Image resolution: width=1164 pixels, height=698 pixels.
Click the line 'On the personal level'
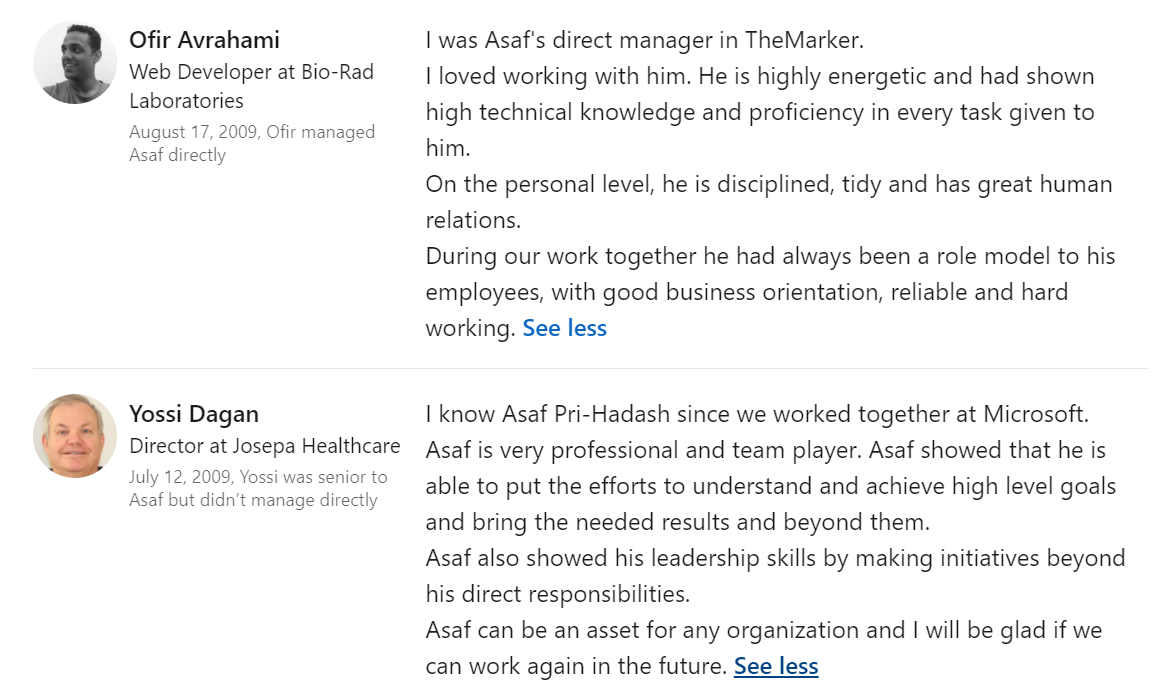pyautogui.click(x=769, y=202)
